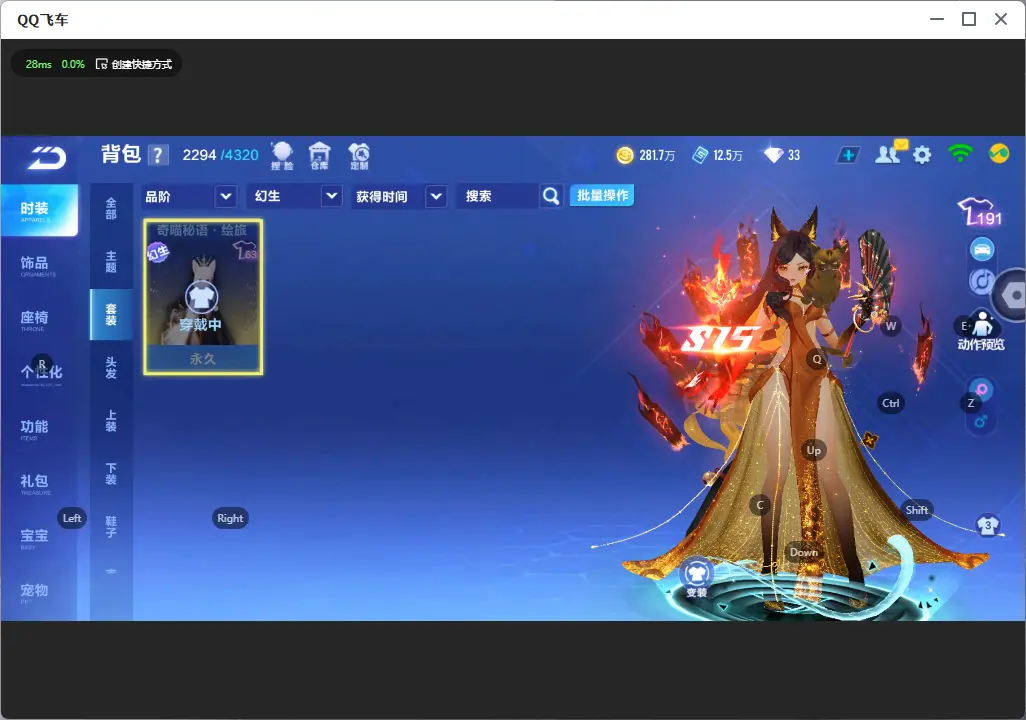Select the 鞋子 shoes subcategory

click(111, 527)
